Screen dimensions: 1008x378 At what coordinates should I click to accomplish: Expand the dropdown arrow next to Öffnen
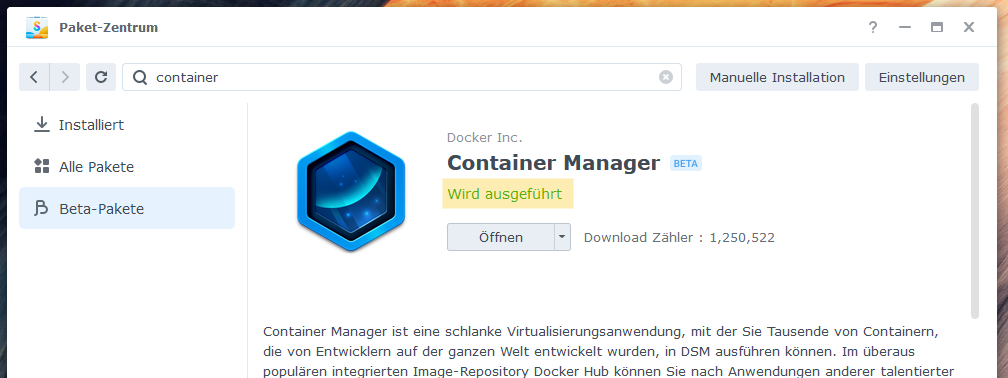(x=562, y=237)
